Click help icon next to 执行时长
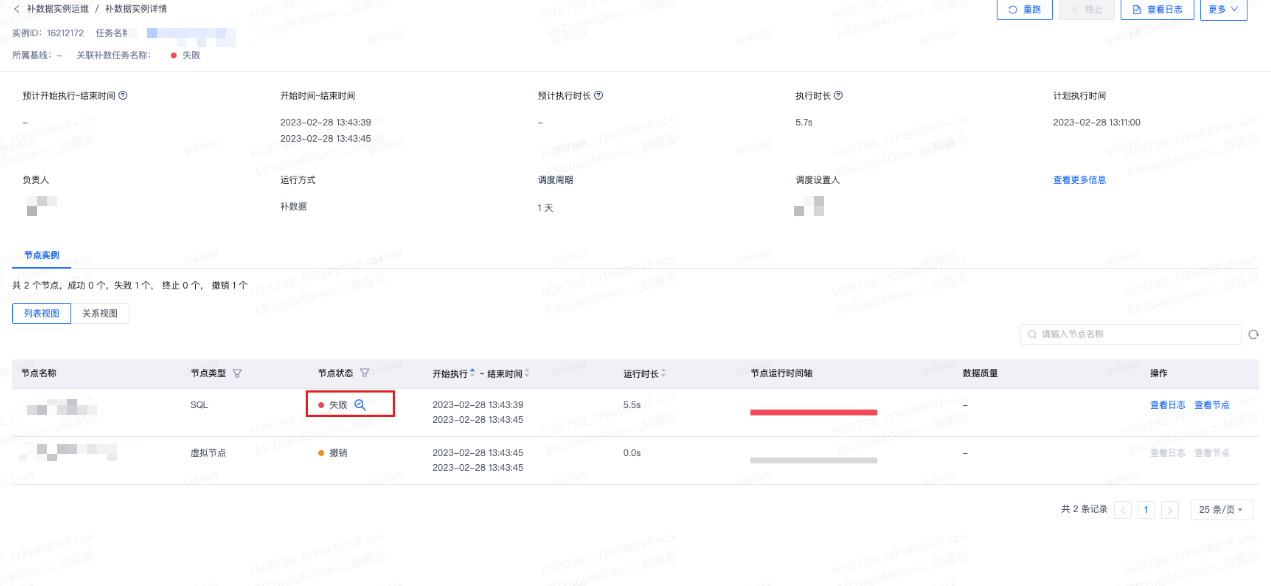Screen dimensions: 1271x586 click(x=838, y=96)
